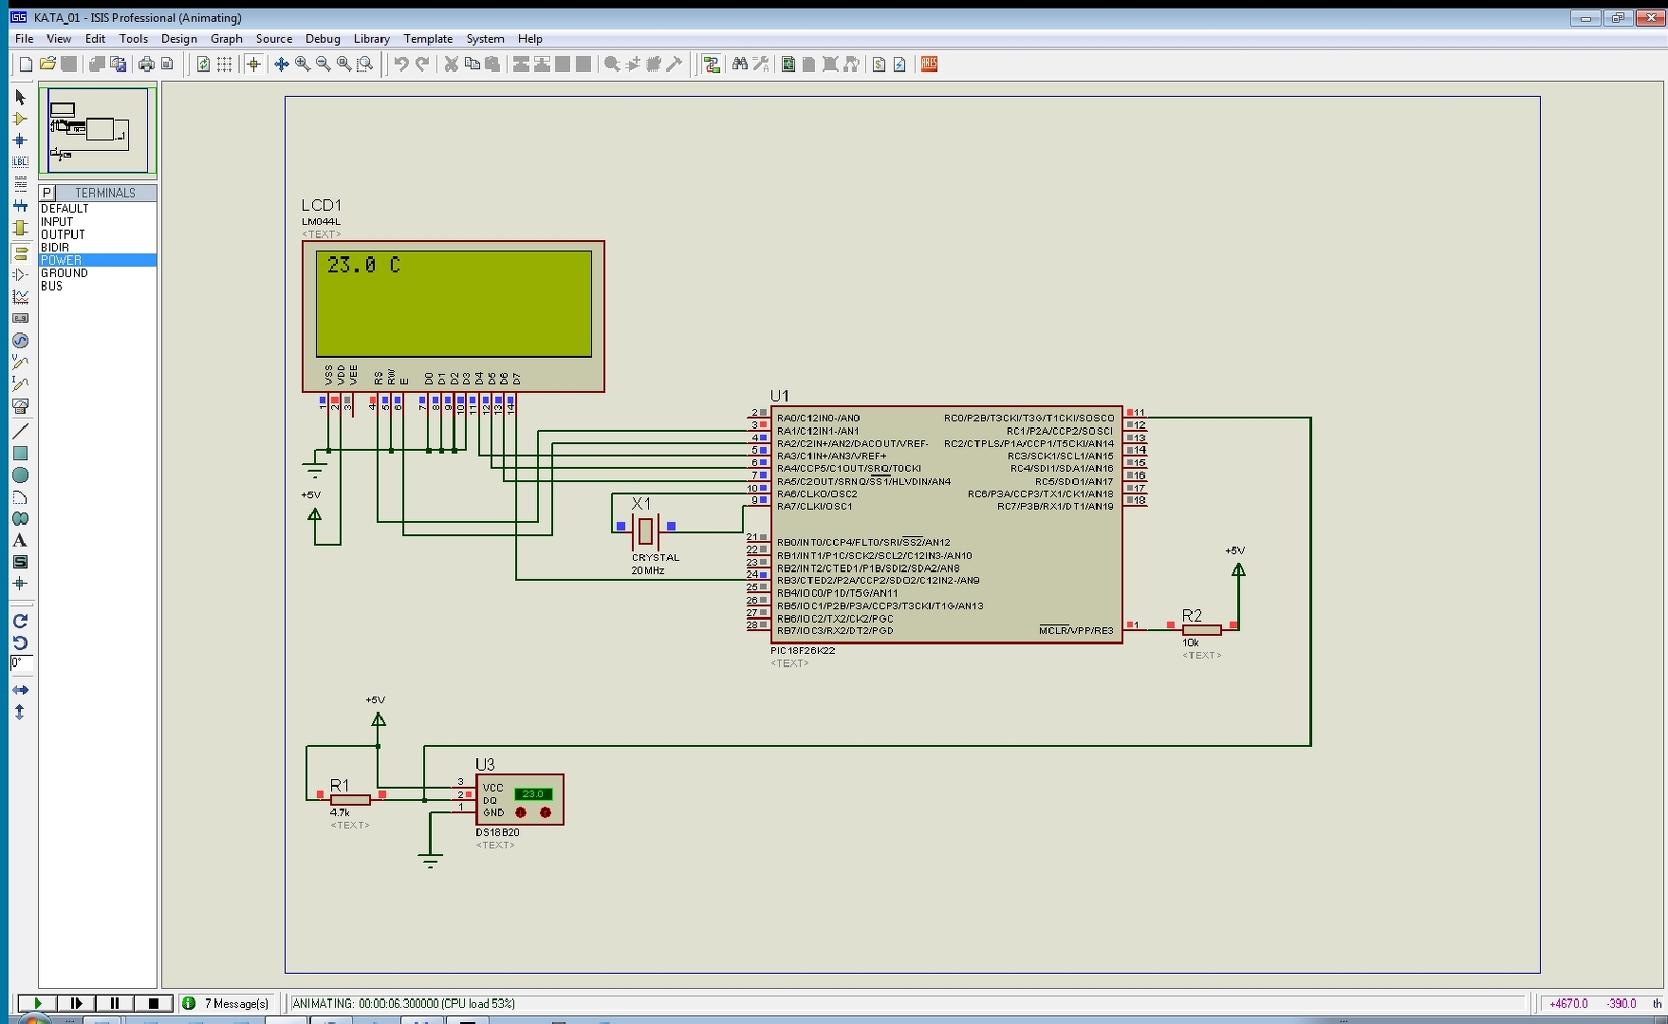Click the zoom in magnifier icon

coord(302,64)
